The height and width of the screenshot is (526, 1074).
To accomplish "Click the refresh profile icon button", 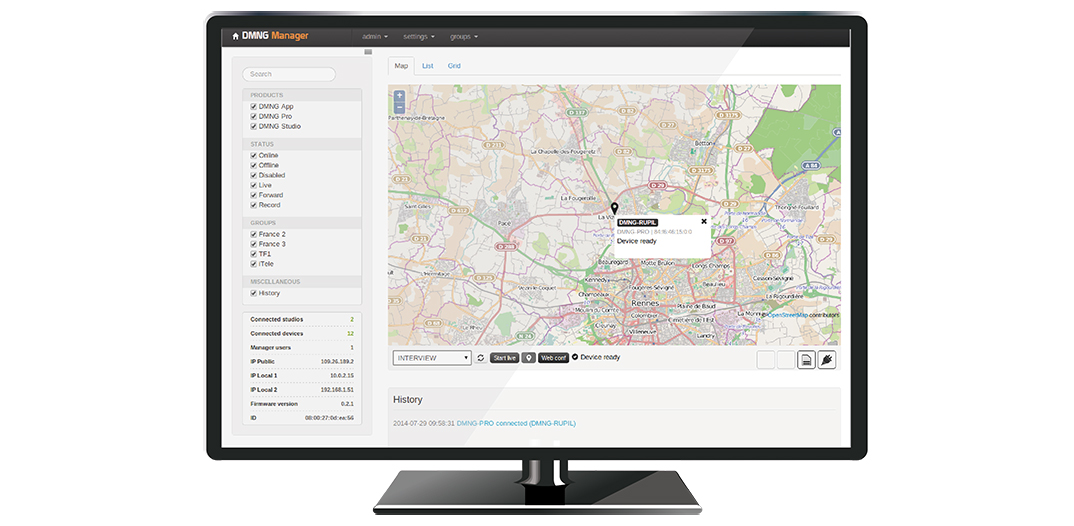I will pos(481,358).
